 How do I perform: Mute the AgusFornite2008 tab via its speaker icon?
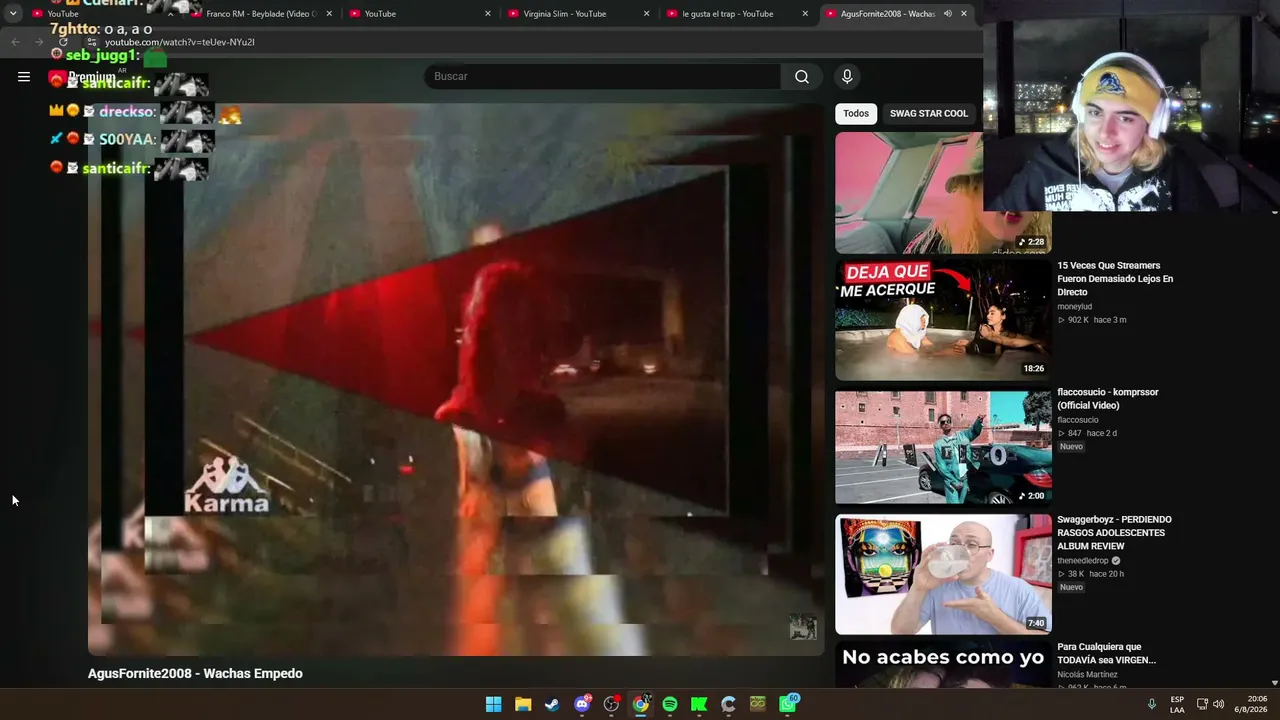coord(947,14)
